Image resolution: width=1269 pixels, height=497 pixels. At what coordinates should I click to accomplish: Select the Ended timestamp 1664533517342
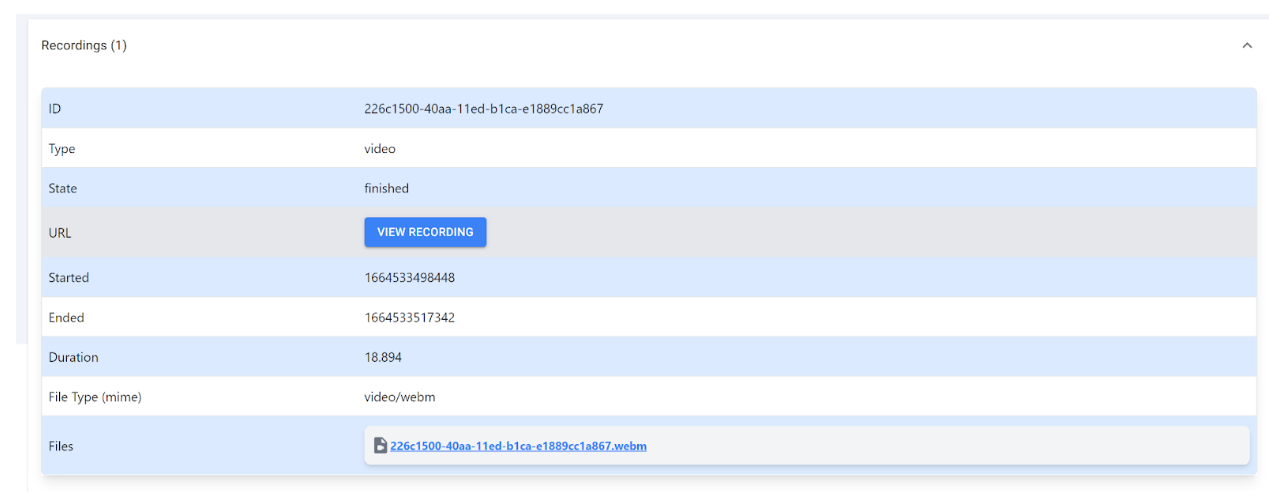[409, 318]
